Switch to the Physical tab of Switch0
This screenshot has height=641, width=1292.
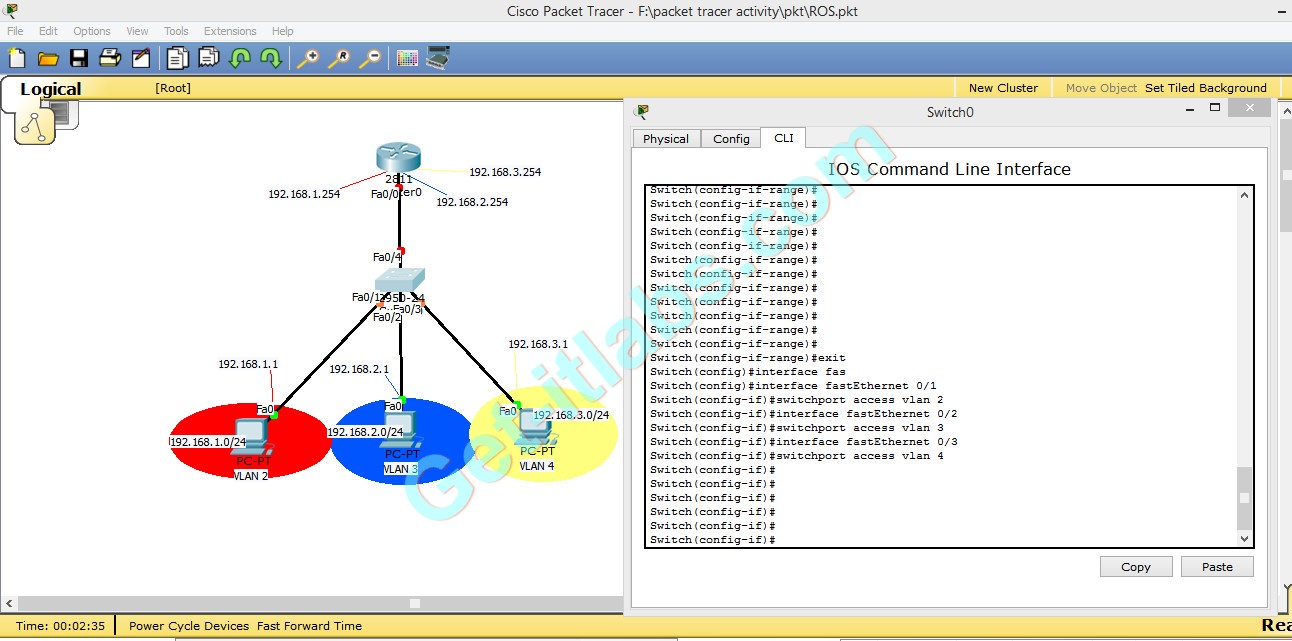tap(666, 139)
